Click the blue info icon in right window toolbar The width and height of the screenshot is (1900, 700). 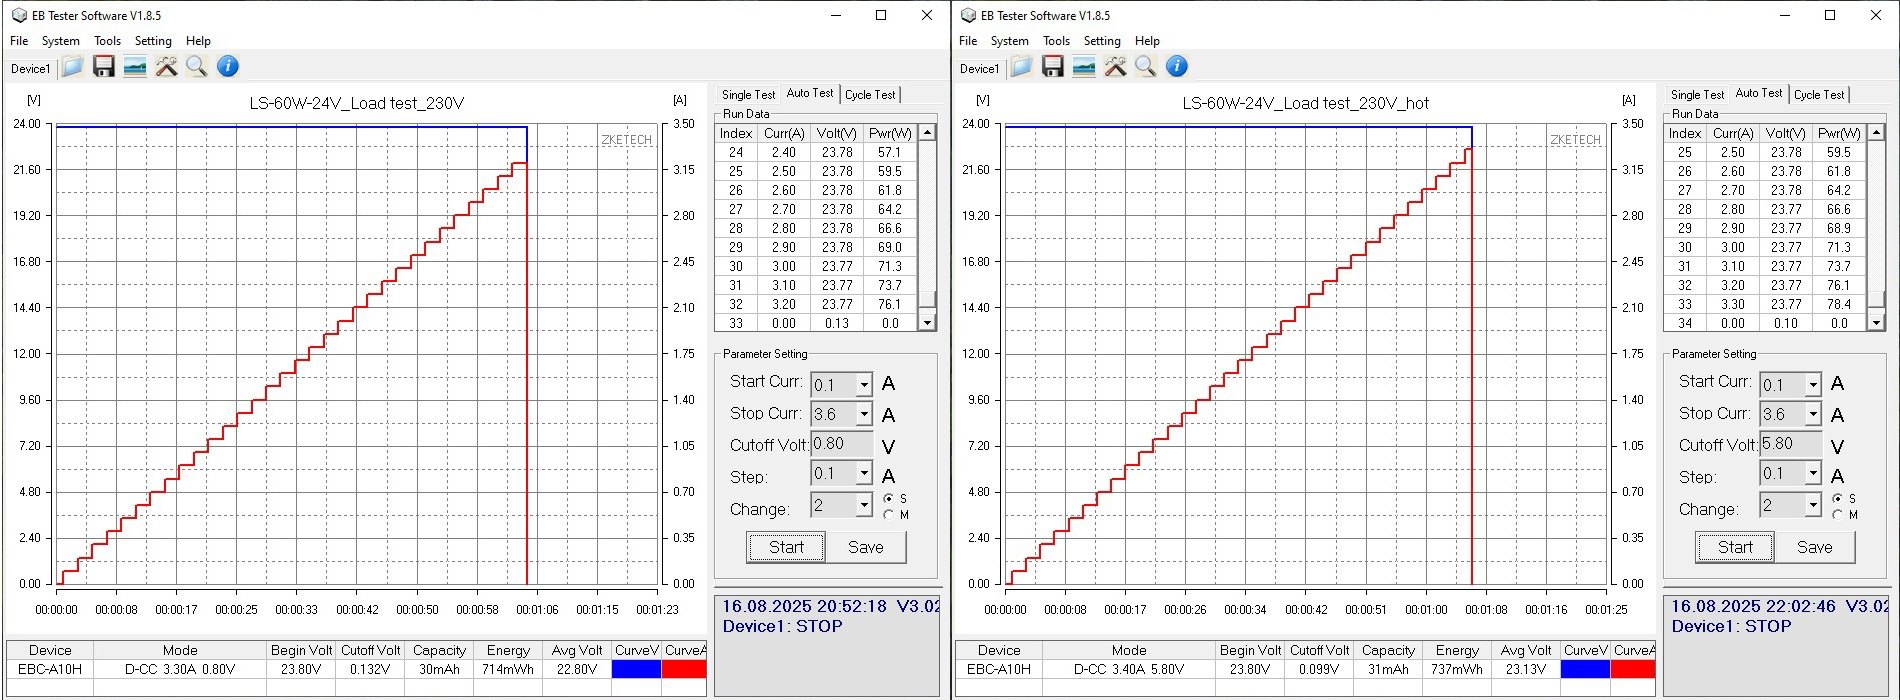pyautogui.click(x=1177, y=67)
